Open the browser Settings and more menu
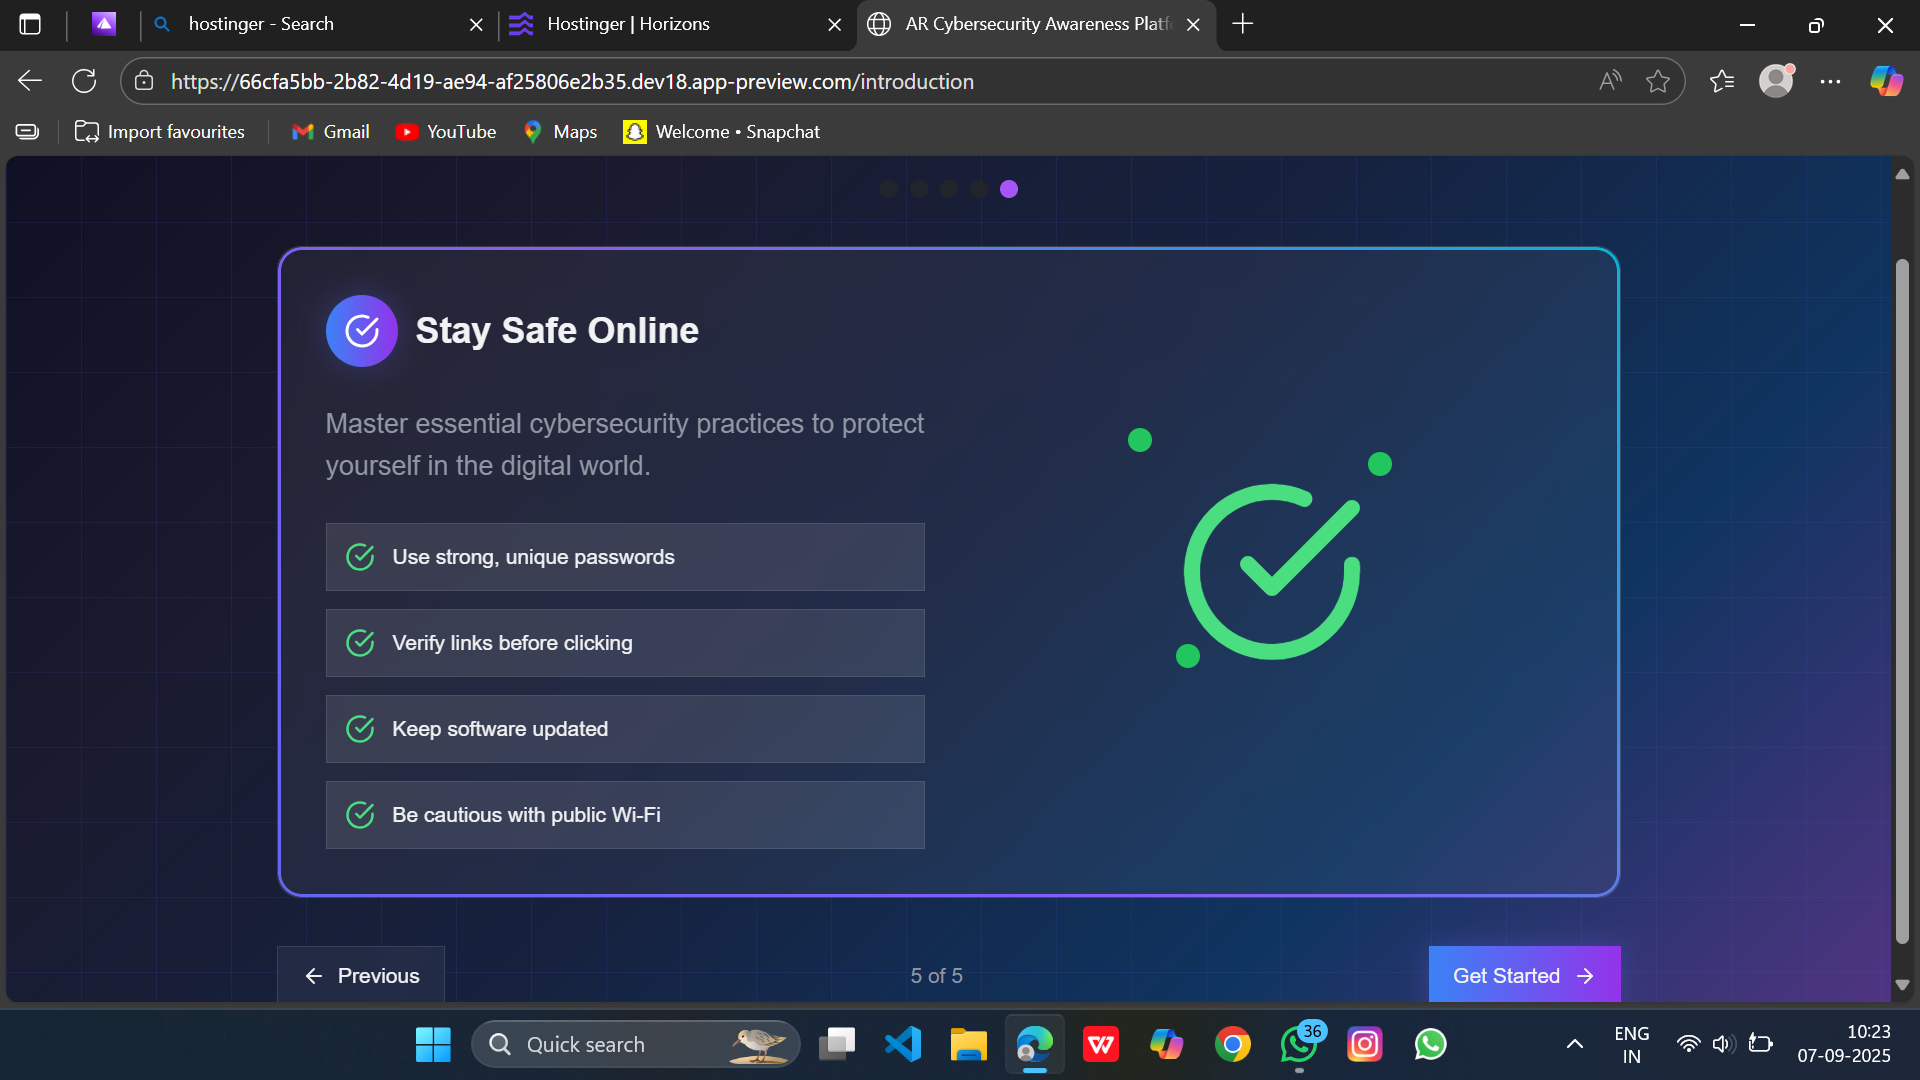1920x1080 pixels. 1830,81
